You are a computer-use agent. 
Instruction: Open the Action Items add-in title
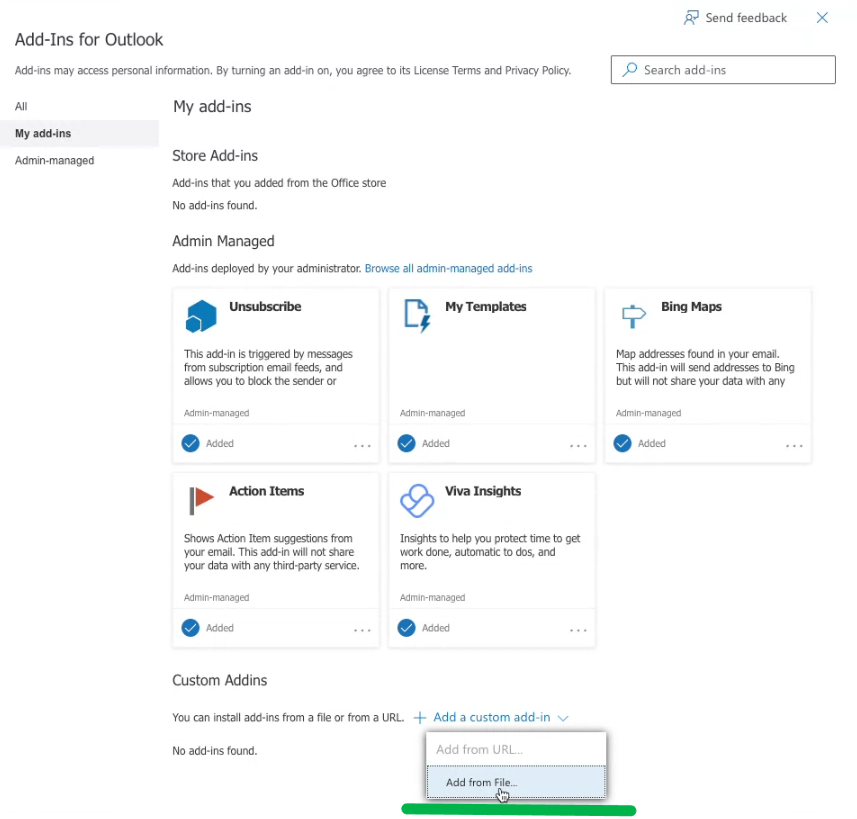point(266,491)
